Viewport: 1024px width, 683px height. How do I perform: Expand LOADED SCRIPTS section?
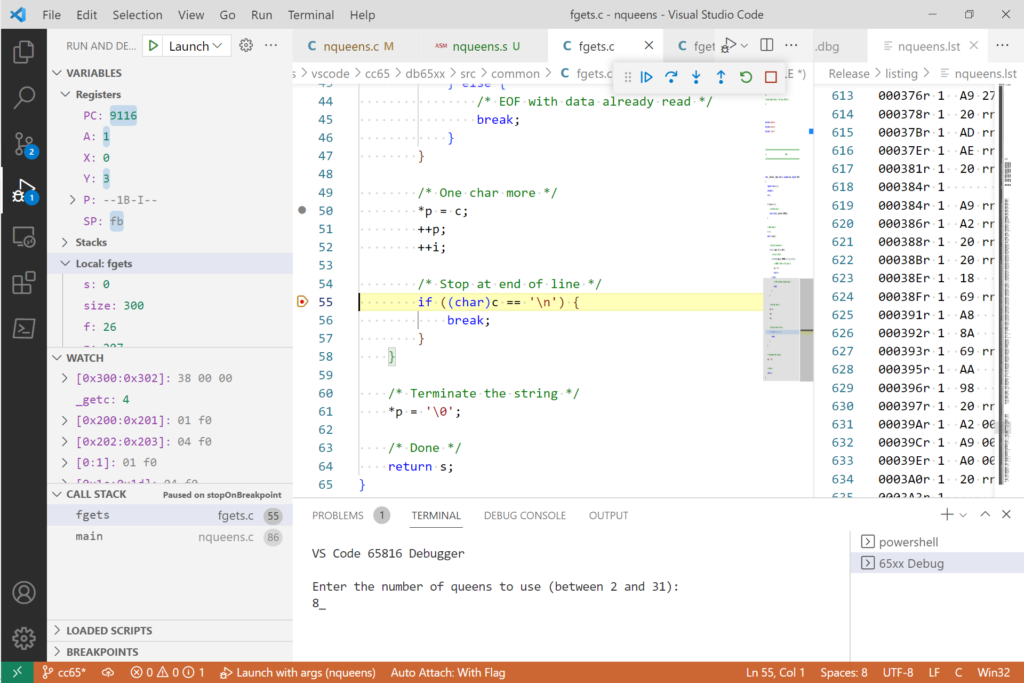[170, 630]
